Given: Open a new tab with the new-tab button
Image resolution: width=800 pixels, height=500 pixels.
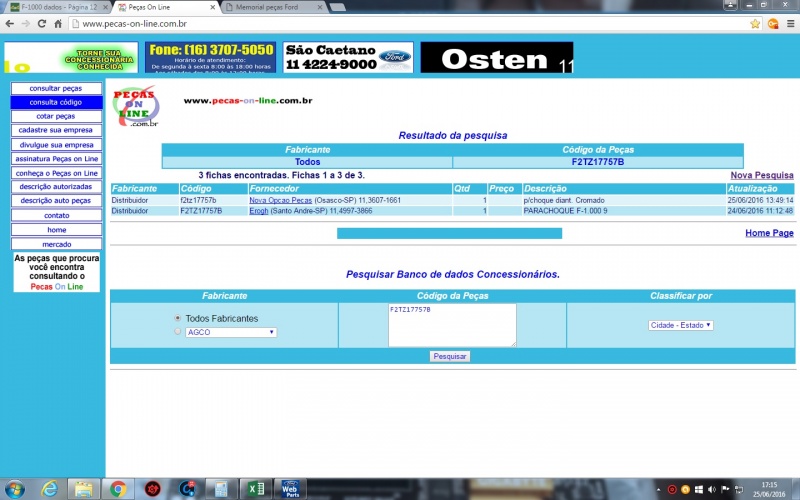Looking at the screenshot, I should coord(338,7).
